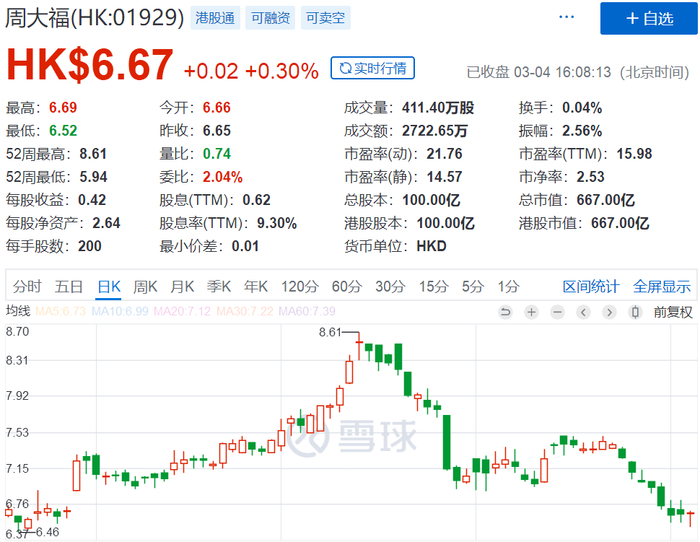Zoom out the K-line chart
The width and height of the screenshot is (700, 542).
557,312
